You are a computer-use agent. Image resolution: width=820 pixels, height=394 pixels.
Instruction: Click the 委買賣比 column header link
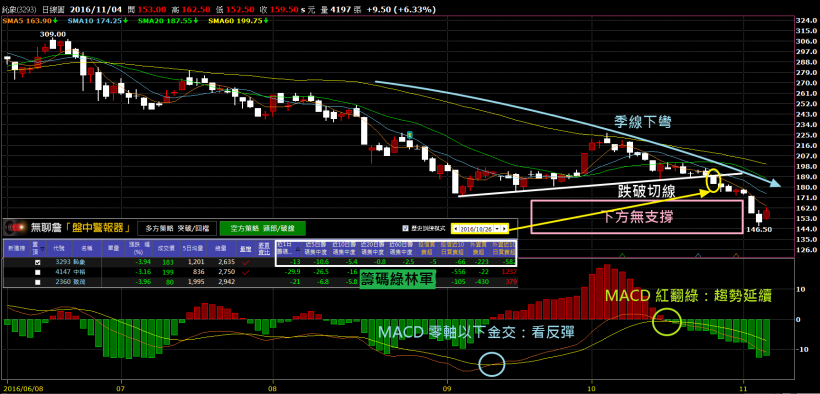click(x=264, y=249)
